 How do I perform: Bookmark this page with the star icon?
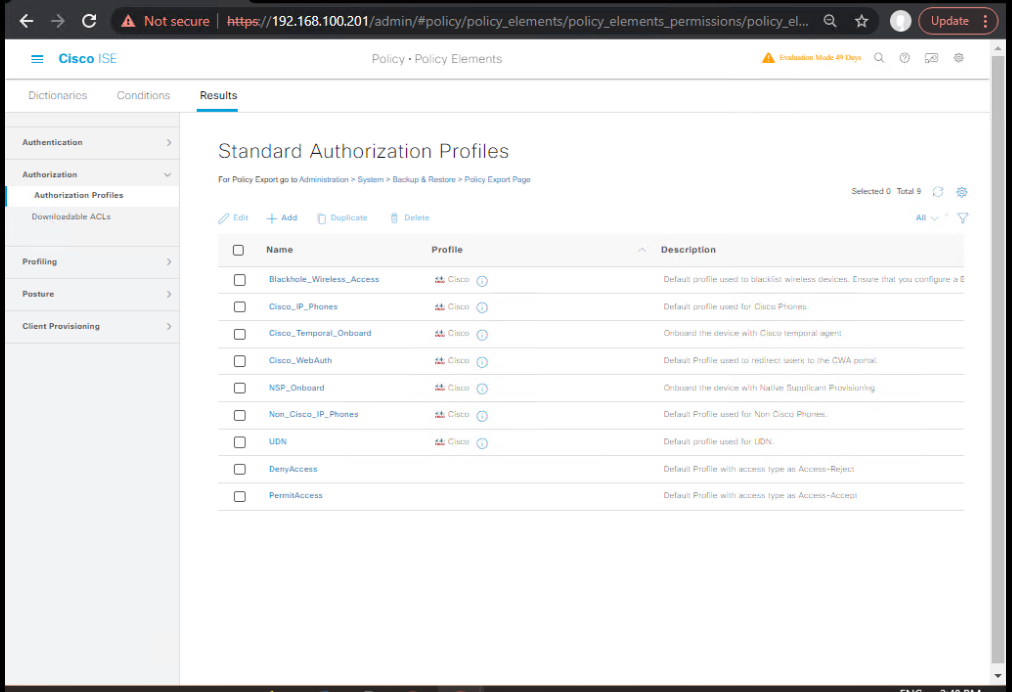pyautogui.click(x=862, y=21)
